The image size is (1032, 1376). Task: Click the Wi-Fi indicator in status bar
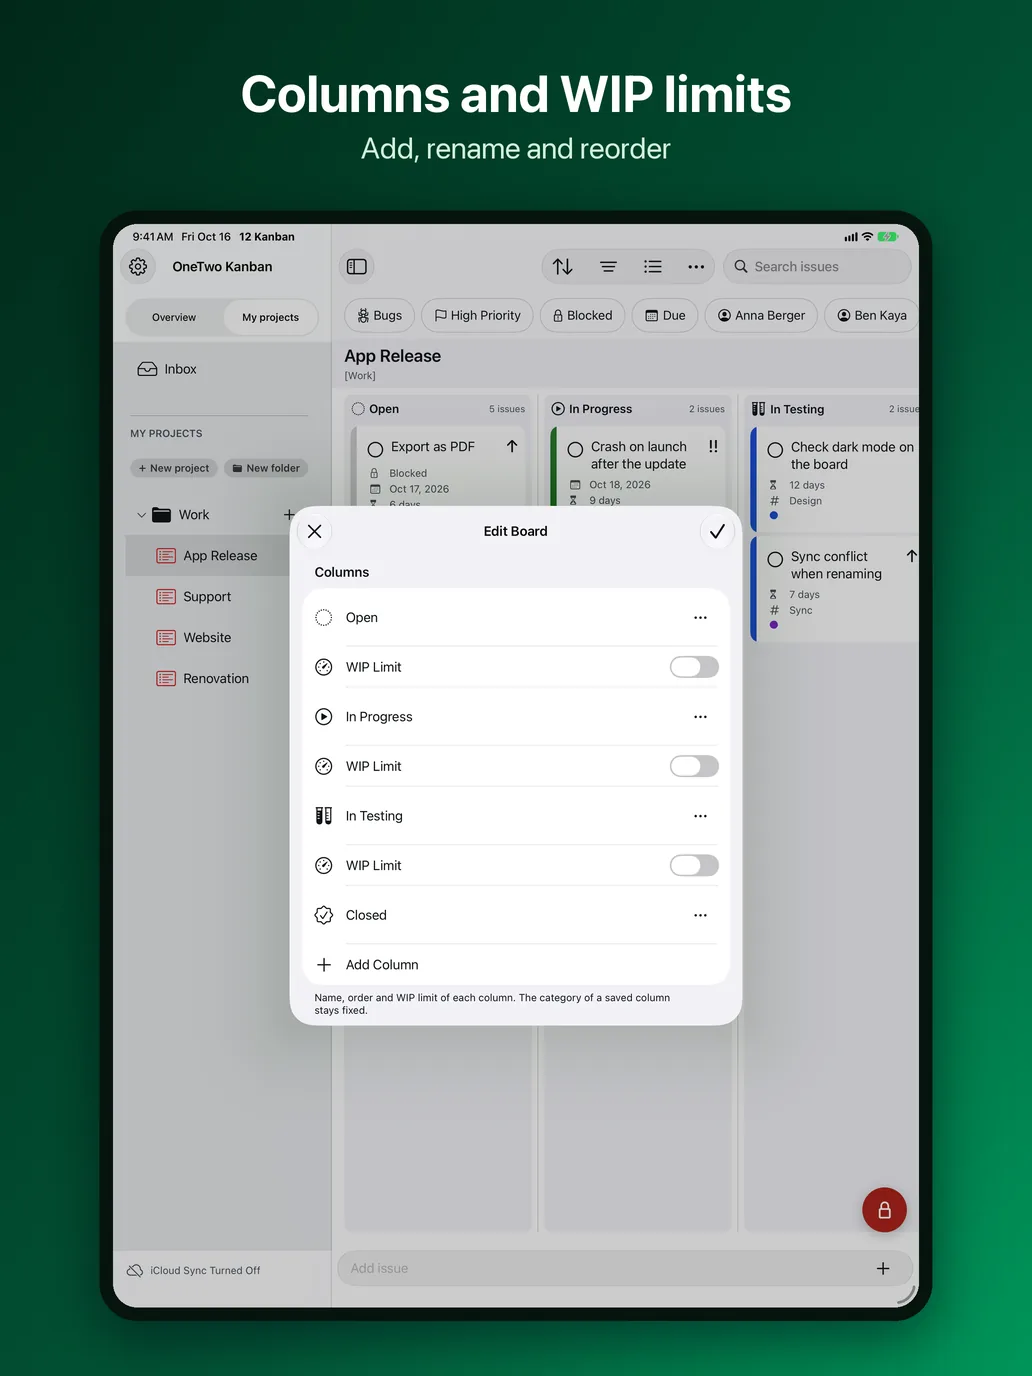click(867, 237)
